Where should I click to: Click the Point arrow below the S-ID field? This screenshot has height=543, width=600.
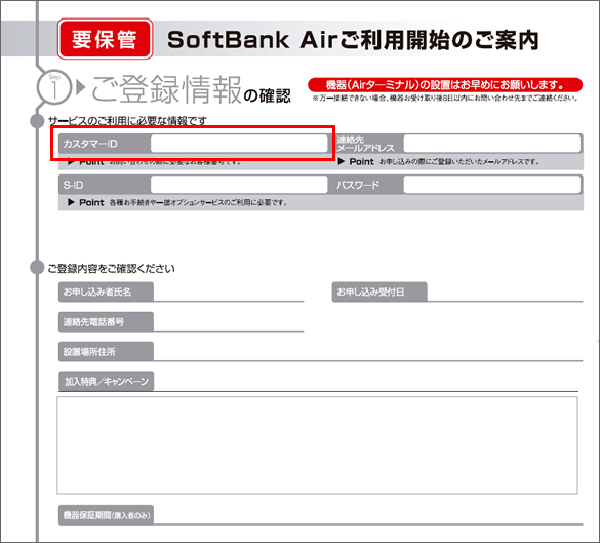pyautogui.click(x=70, y=202)
